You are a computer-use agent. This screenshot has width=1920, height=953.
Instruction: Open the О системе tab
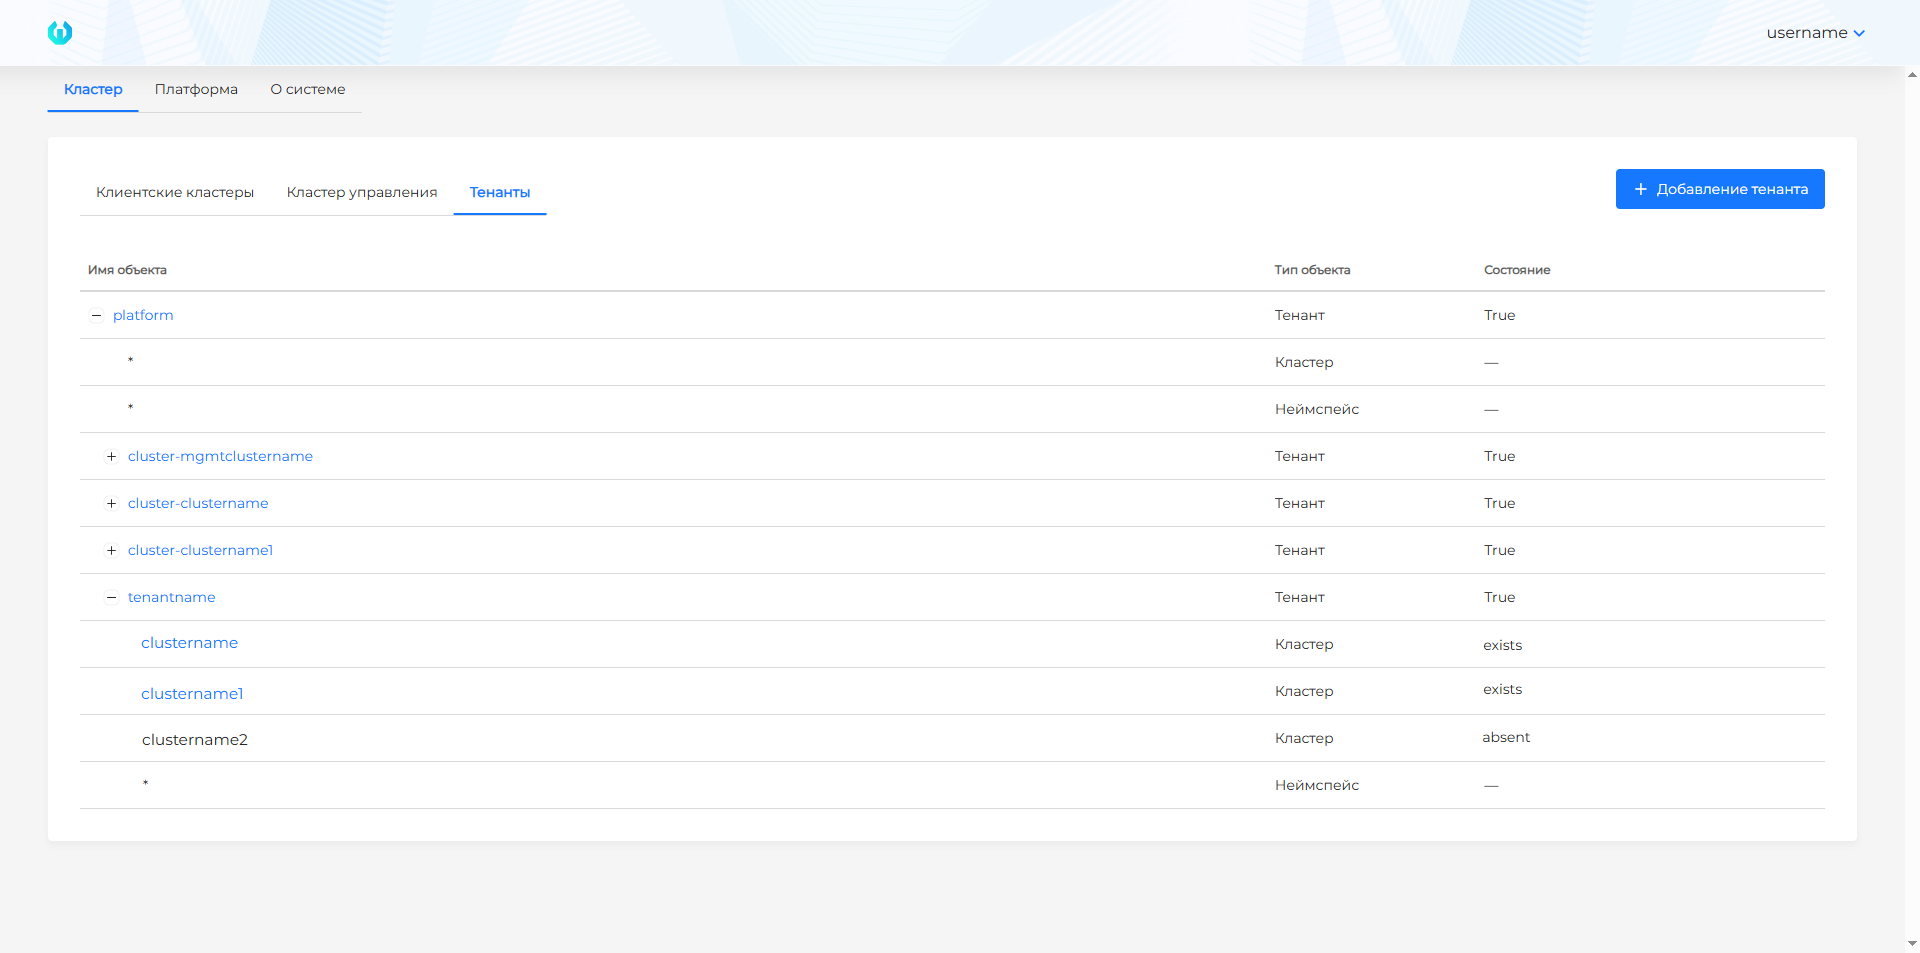coord(307,89)
